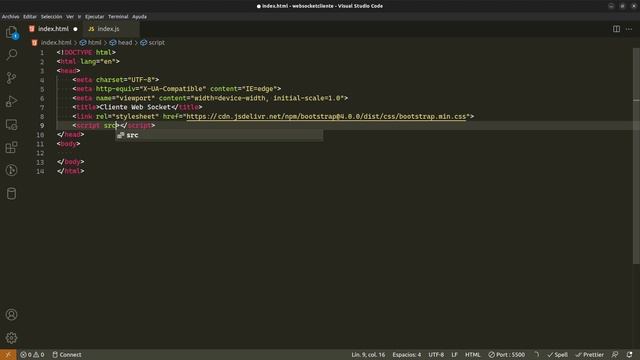Image resolution: width=640 pixels, height=360 pixels.
Task: Open notifications bell in status bar
Action: coord(629,355)
